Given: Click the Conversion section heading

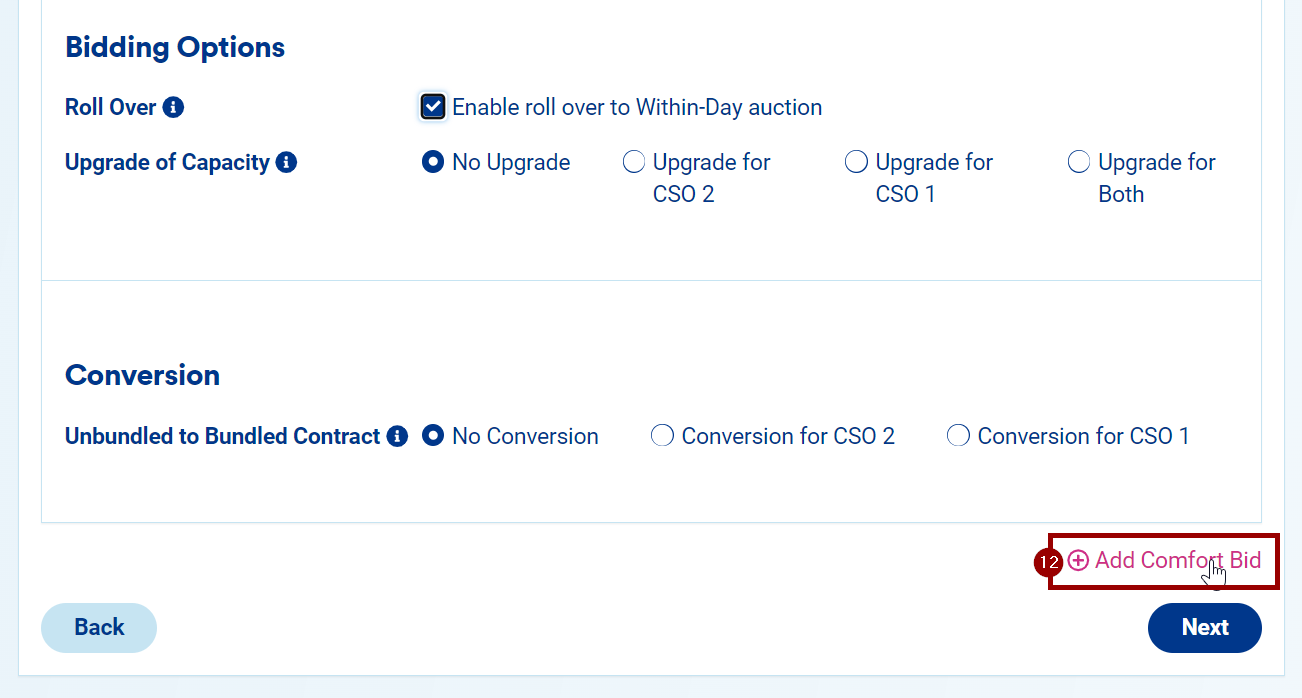Looking at the screenshot, I should [142, 375].
